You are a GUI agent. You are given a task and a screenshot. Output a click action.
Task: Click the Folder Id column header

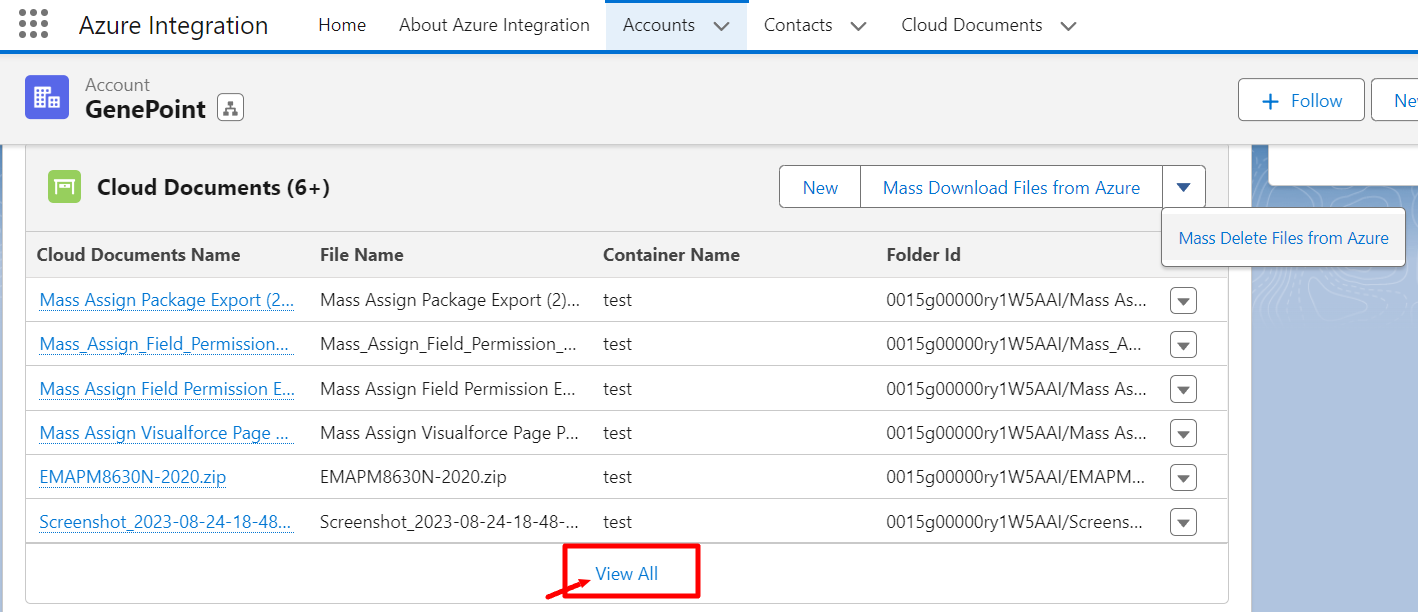923,254
